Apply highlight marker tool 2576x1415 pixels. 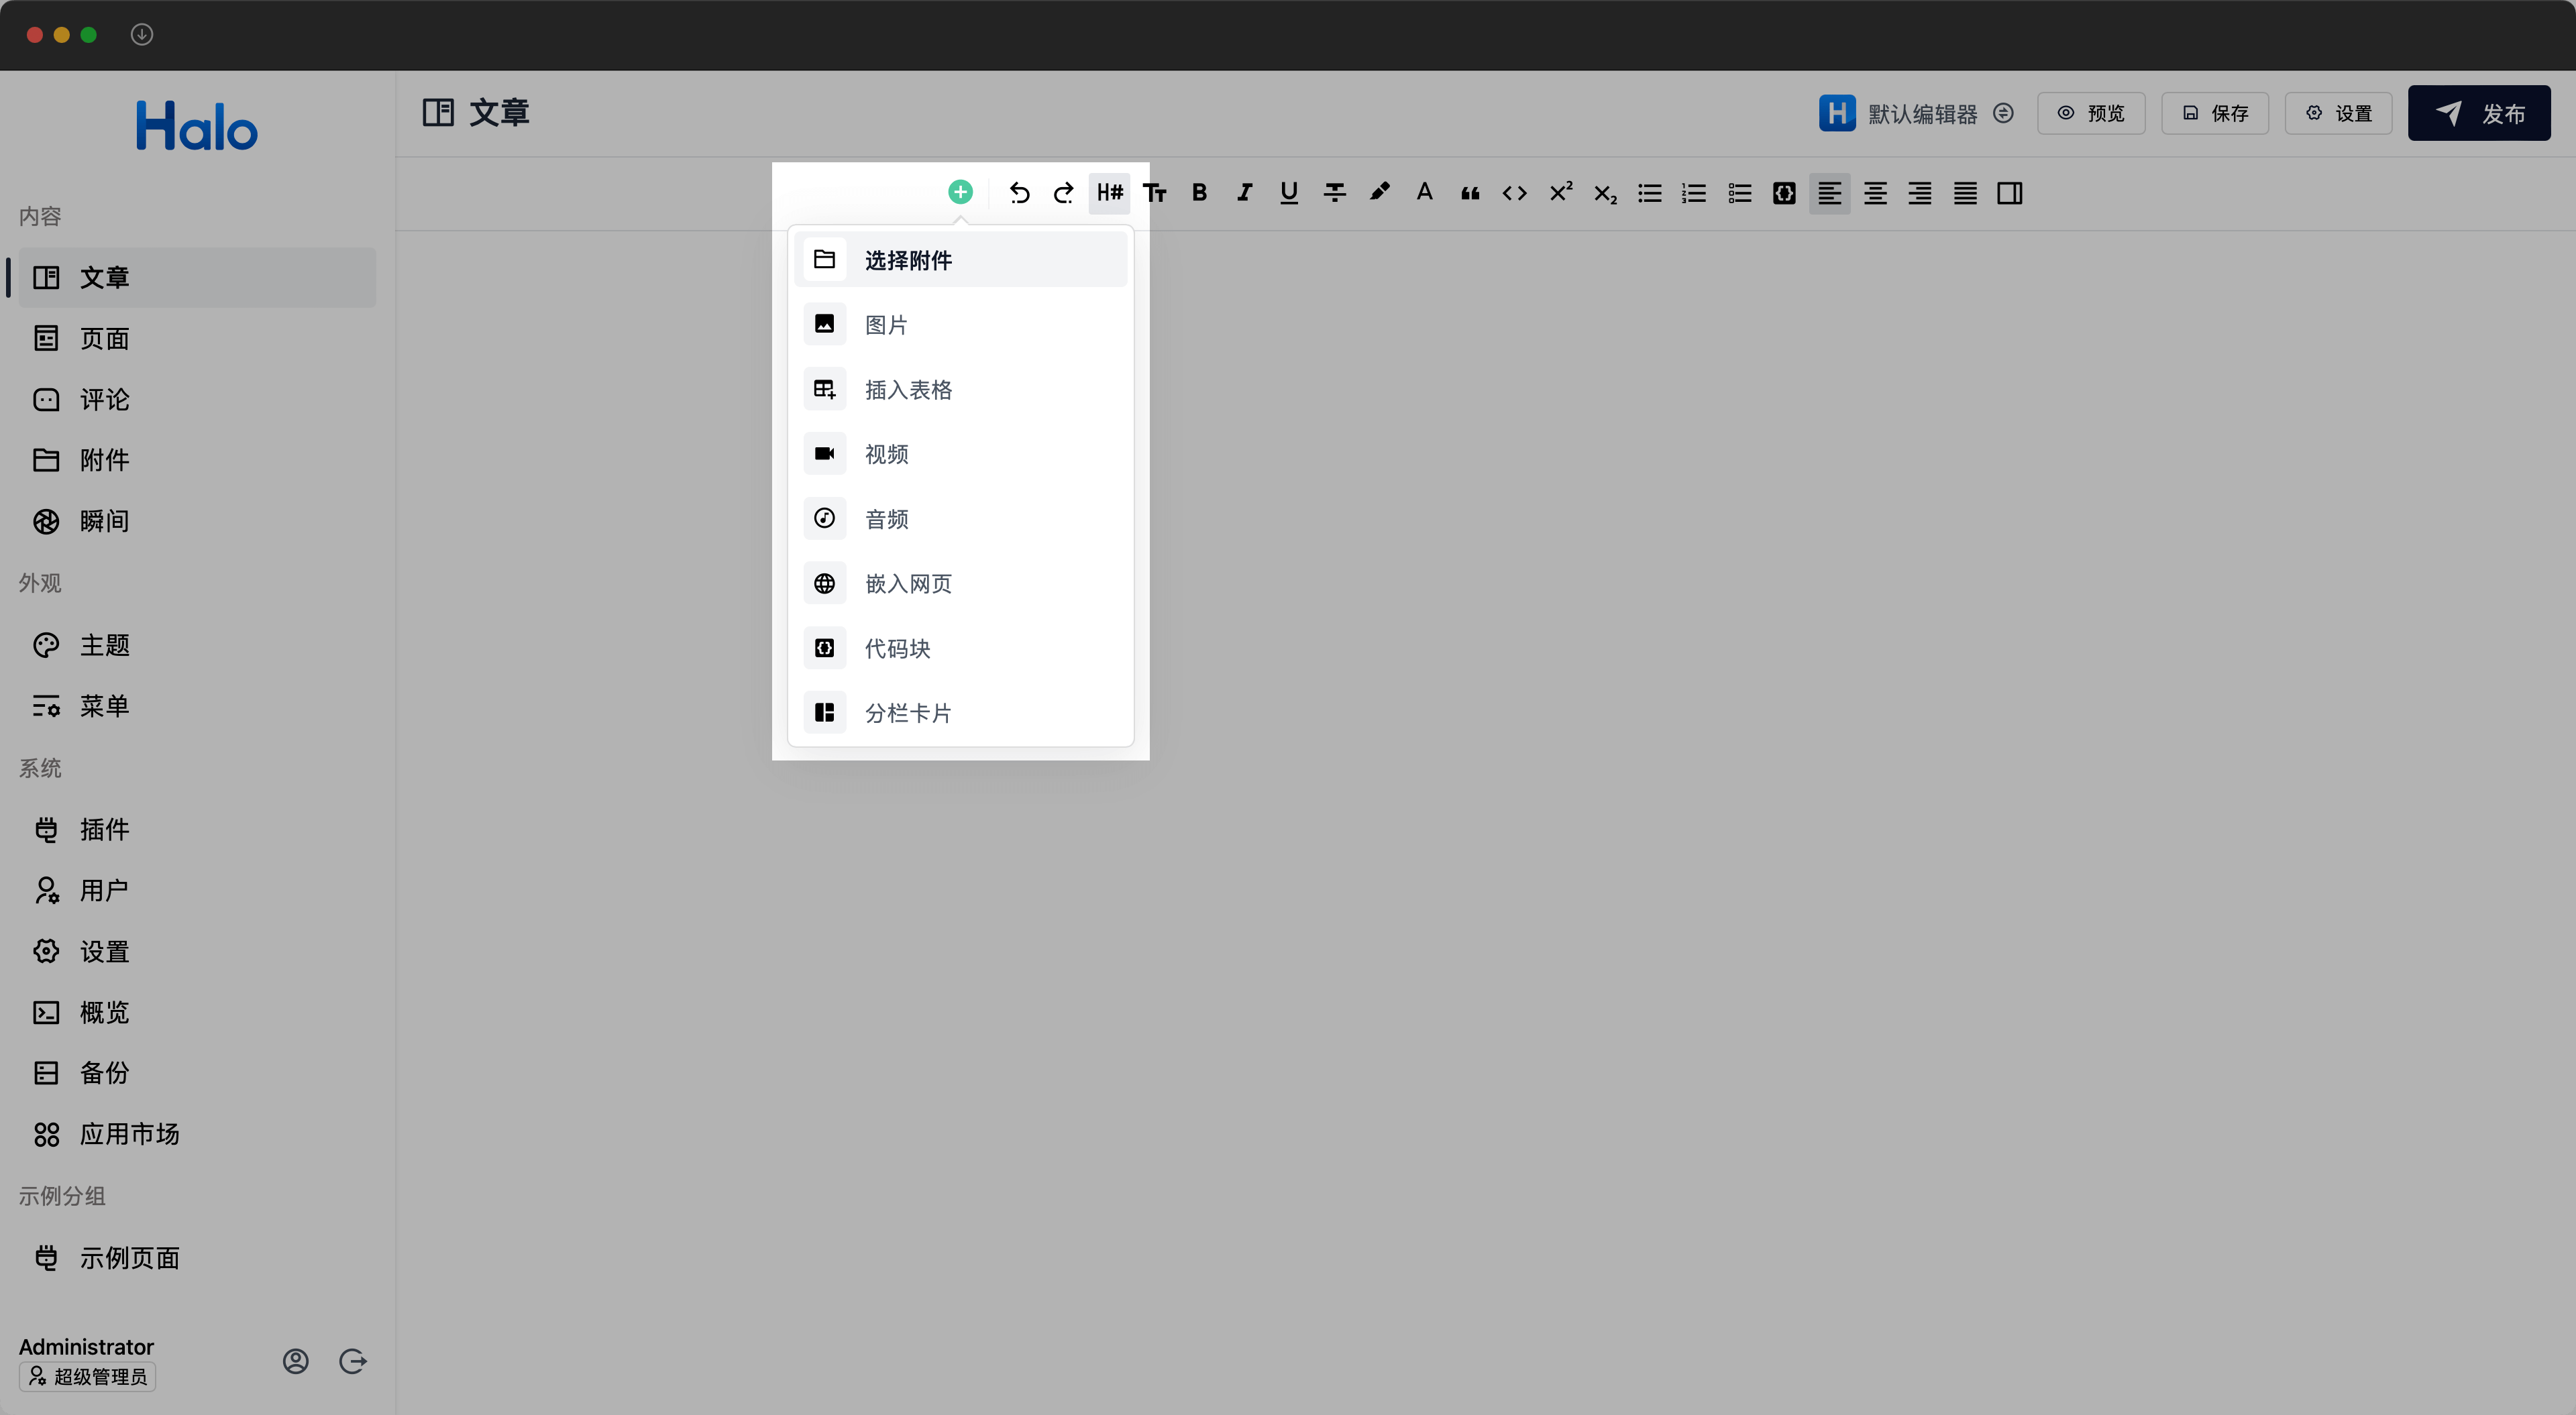click(x=1379, y=193)
